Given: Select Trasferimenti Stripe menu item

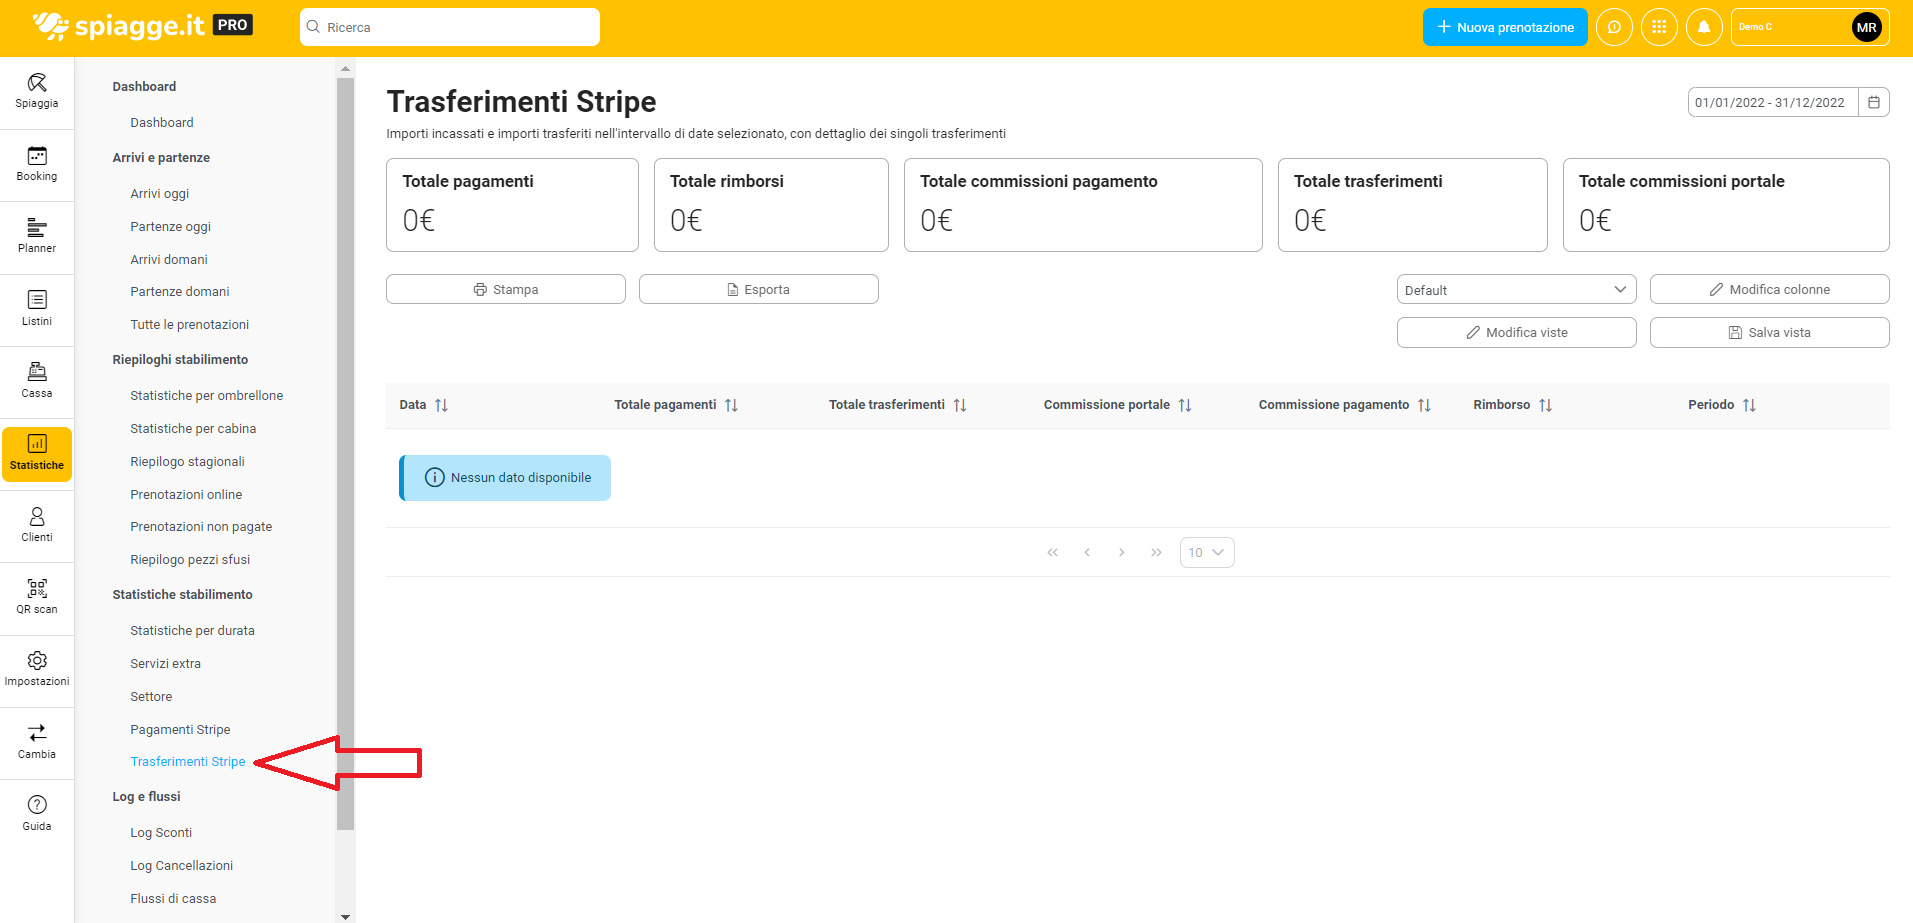Looking at the screenshot, I should 188,761.
